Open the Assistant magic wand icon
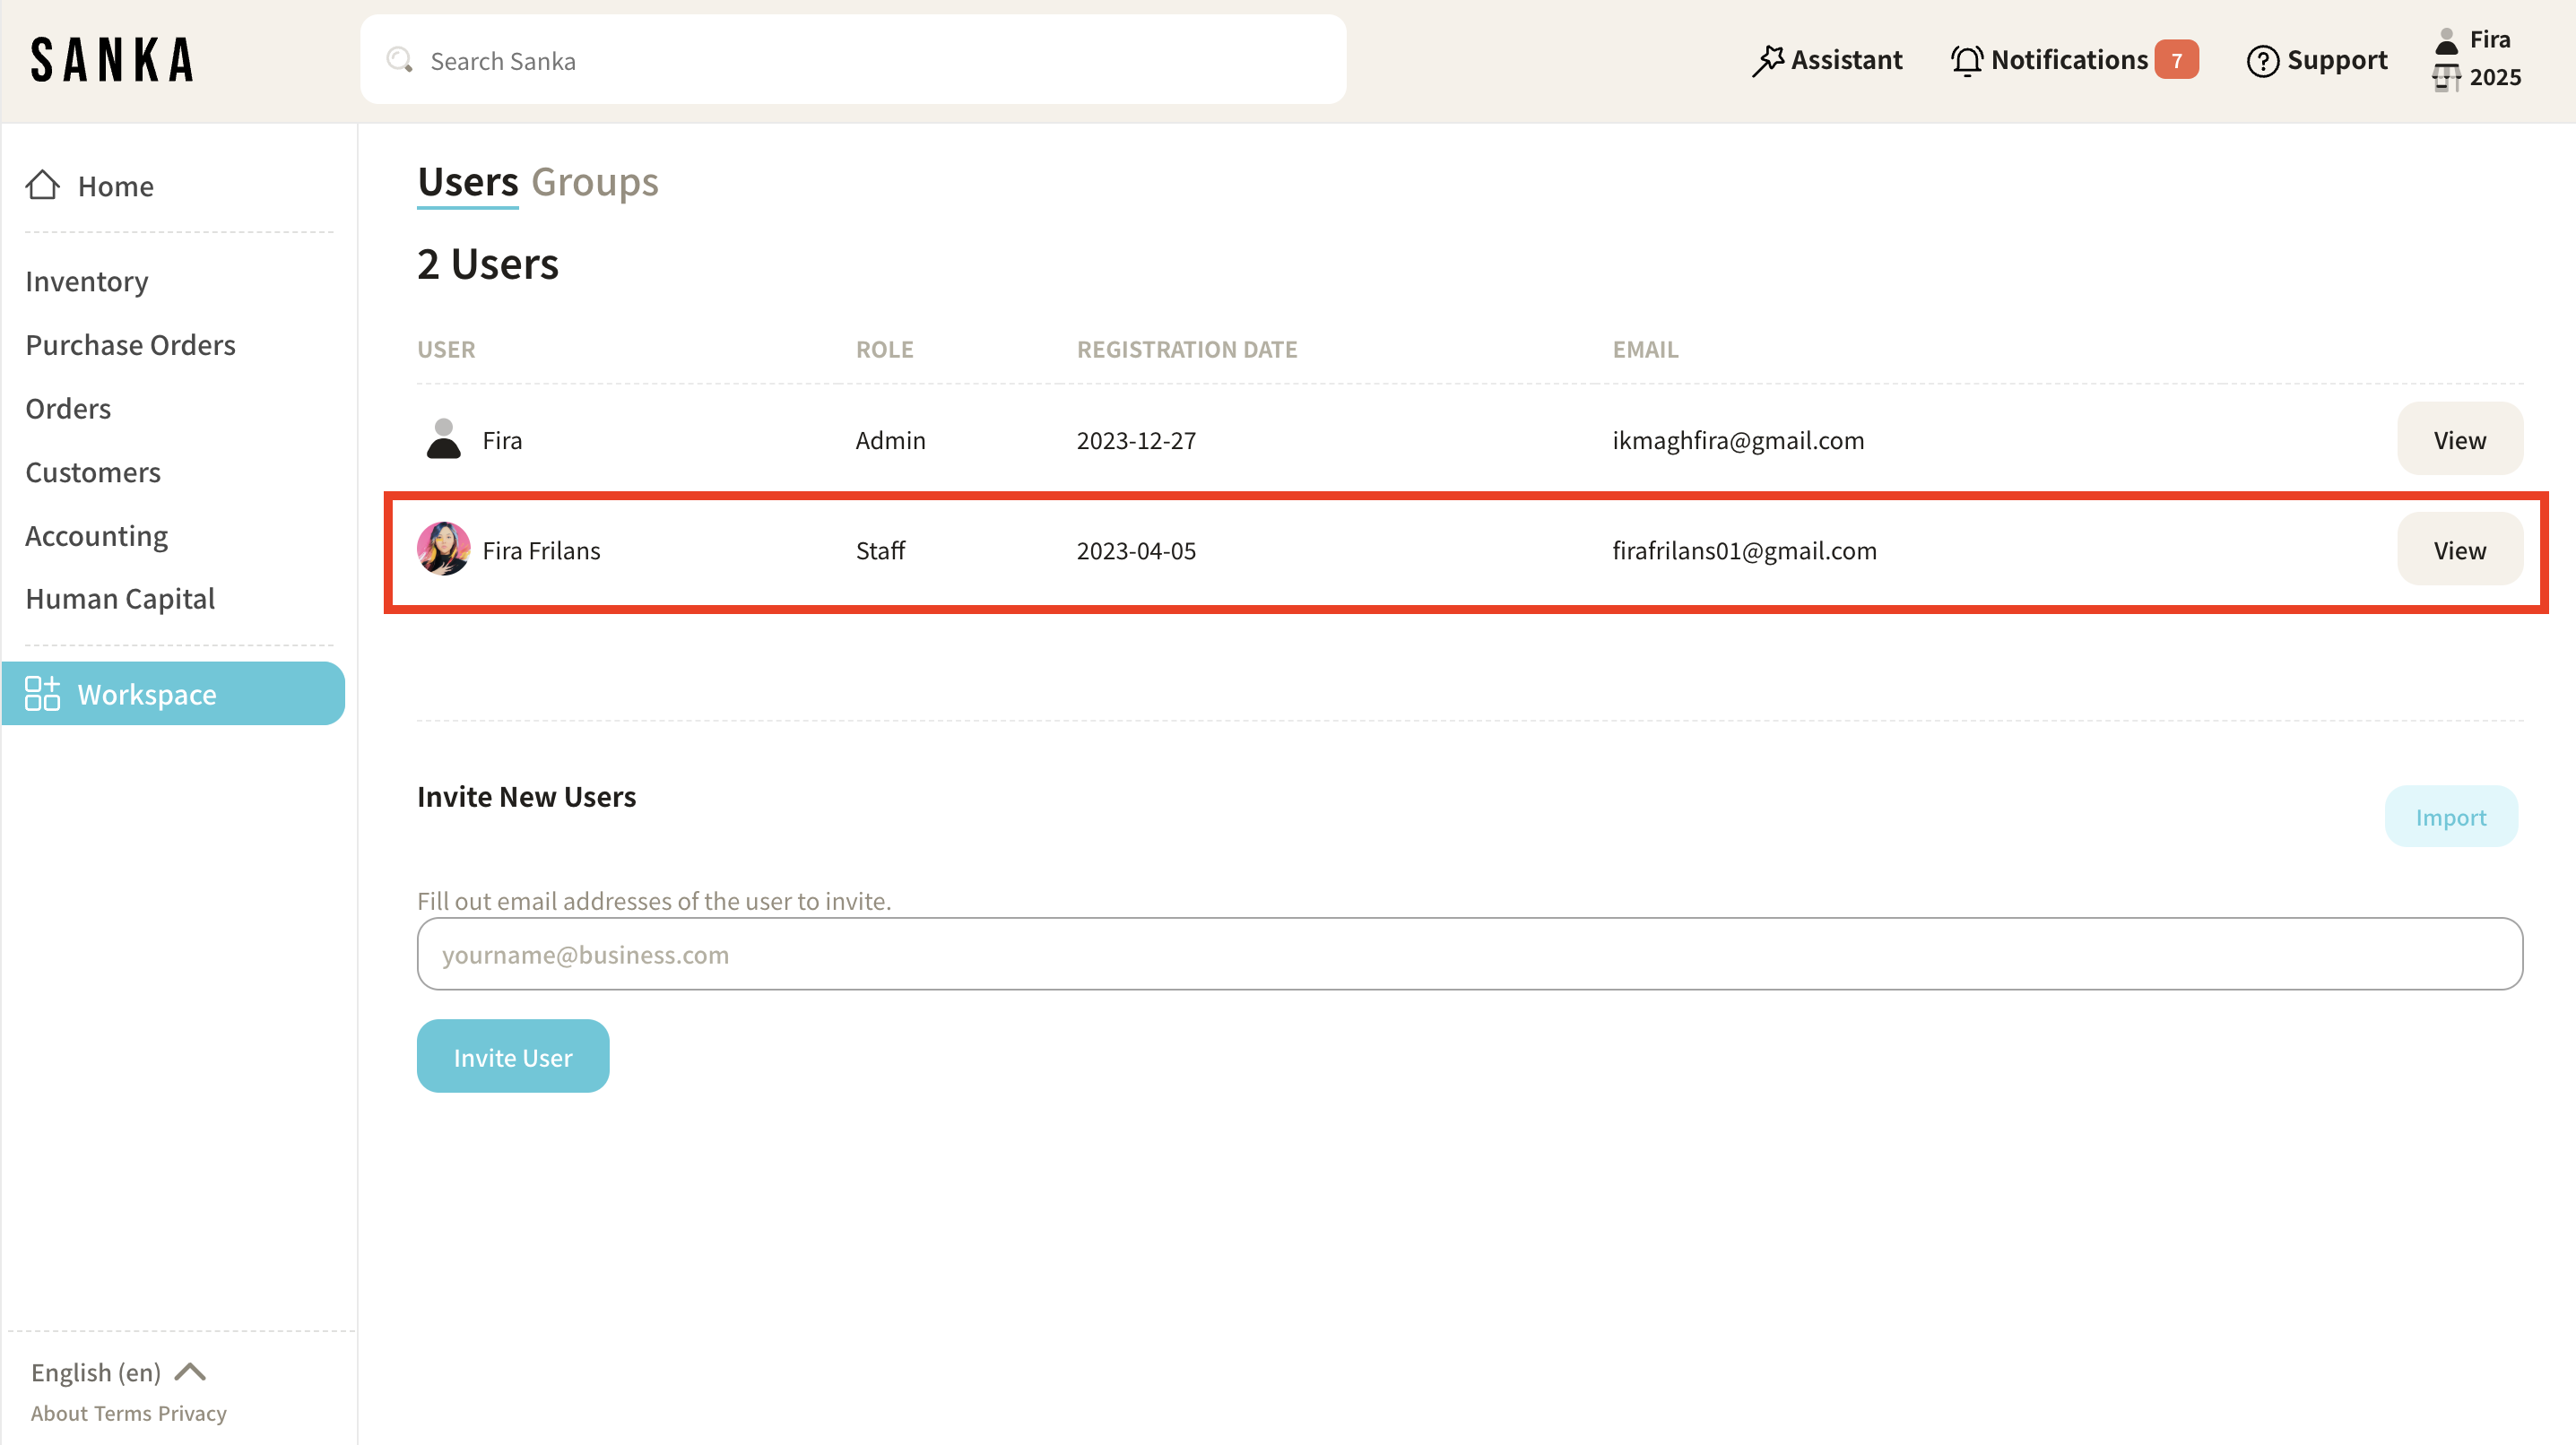Image resolution: width=2576 pixels, height=1445 pixels. pyautogui.click(x=1767, y=60)
